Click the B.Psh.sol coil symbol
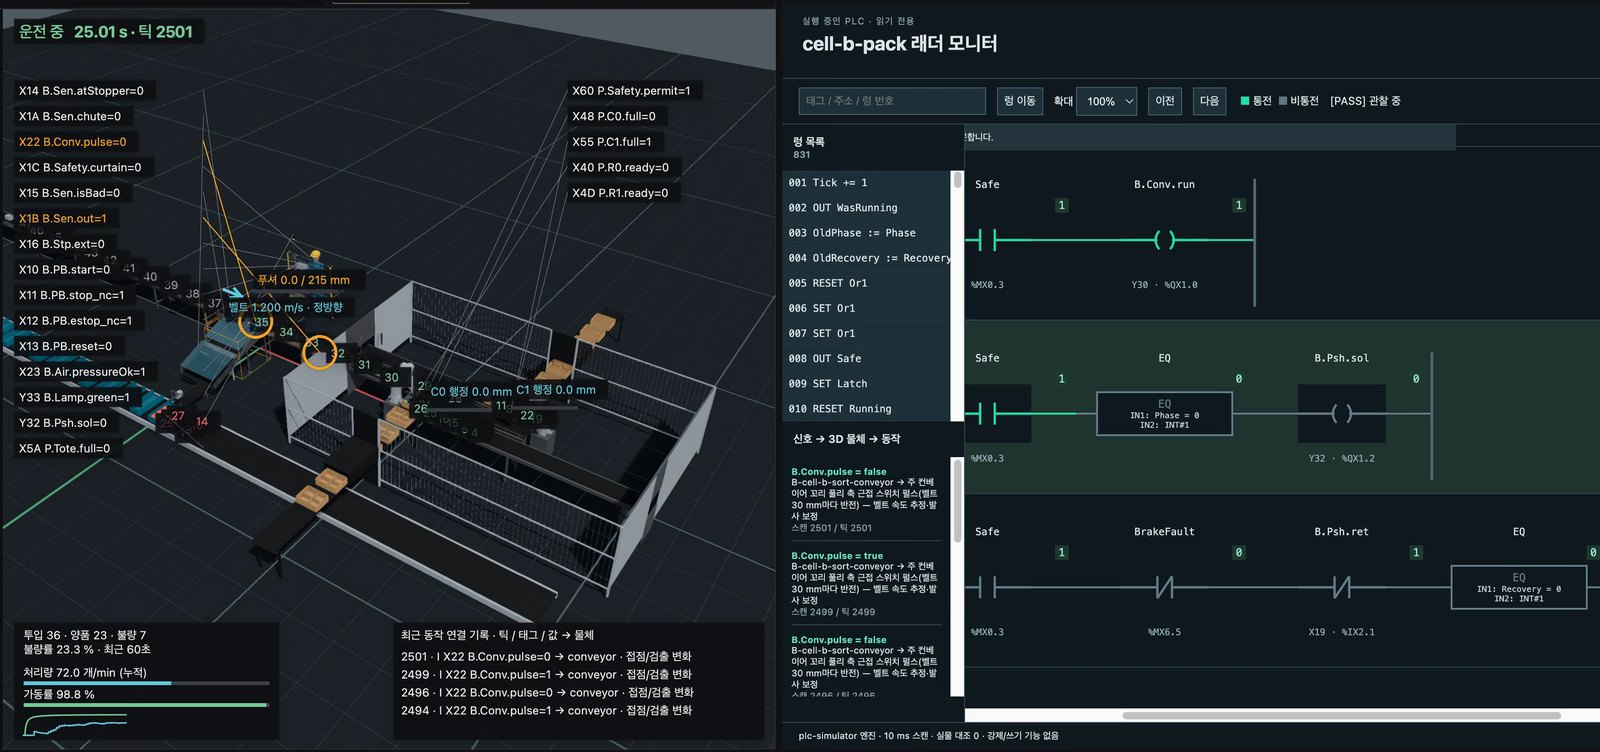The image size is (1600, 752). 1341,413
